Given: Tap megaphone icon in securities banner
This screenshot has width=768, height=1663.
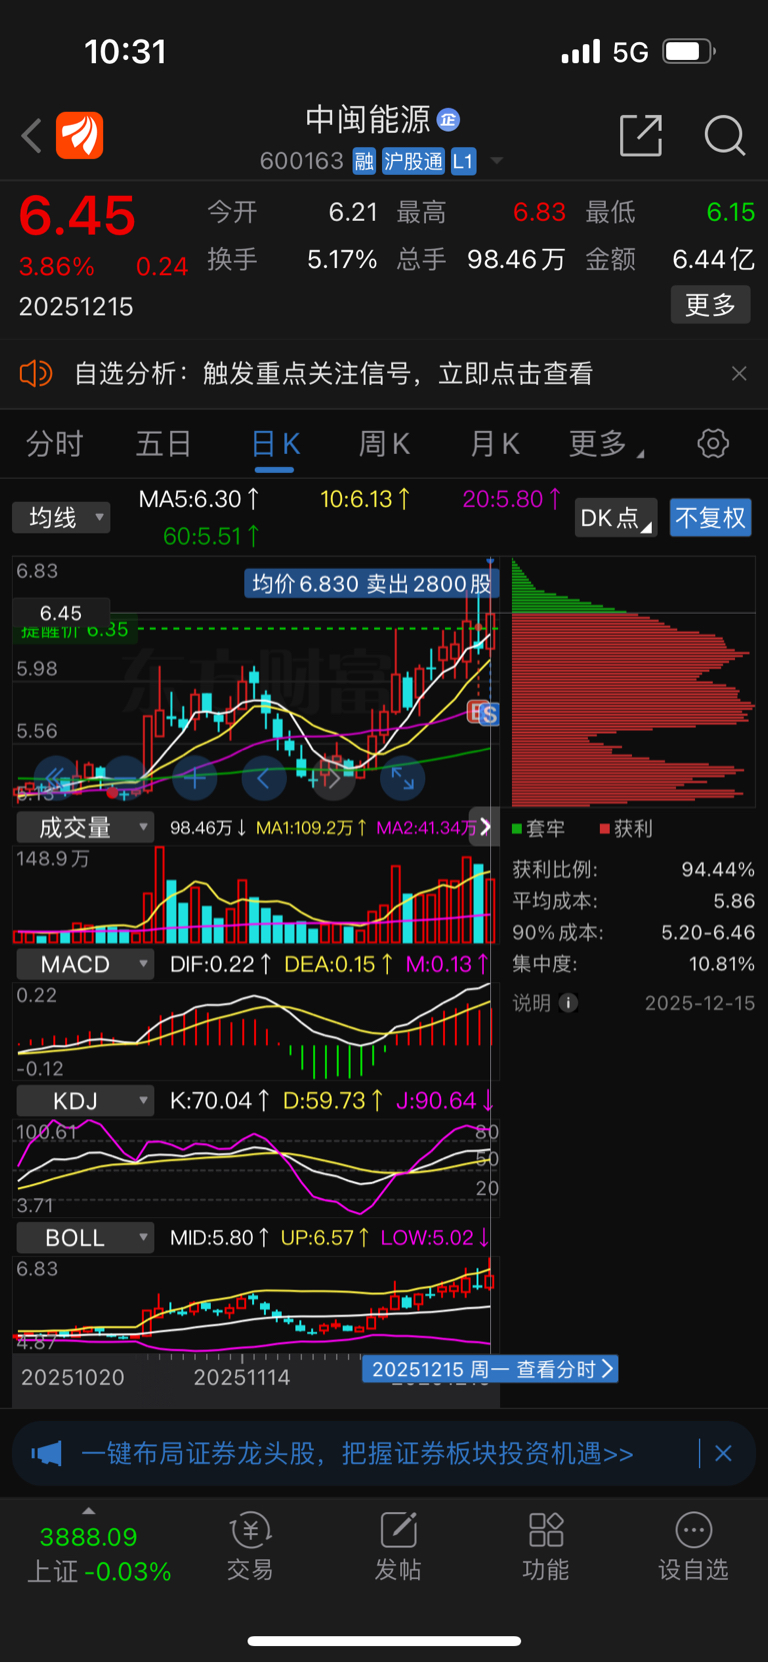Looking at the screenshot, I should click(46, 1453).
